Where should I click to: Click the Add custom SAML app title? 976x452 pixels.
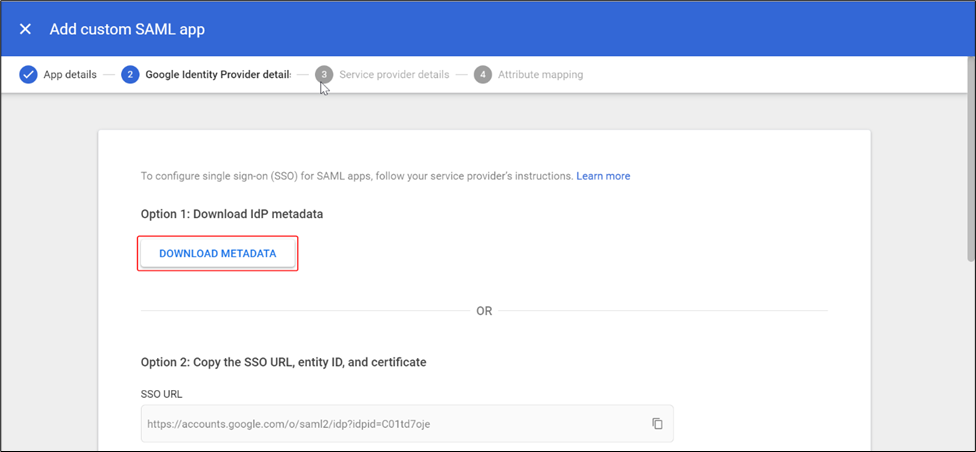click(x=127, y=29)
